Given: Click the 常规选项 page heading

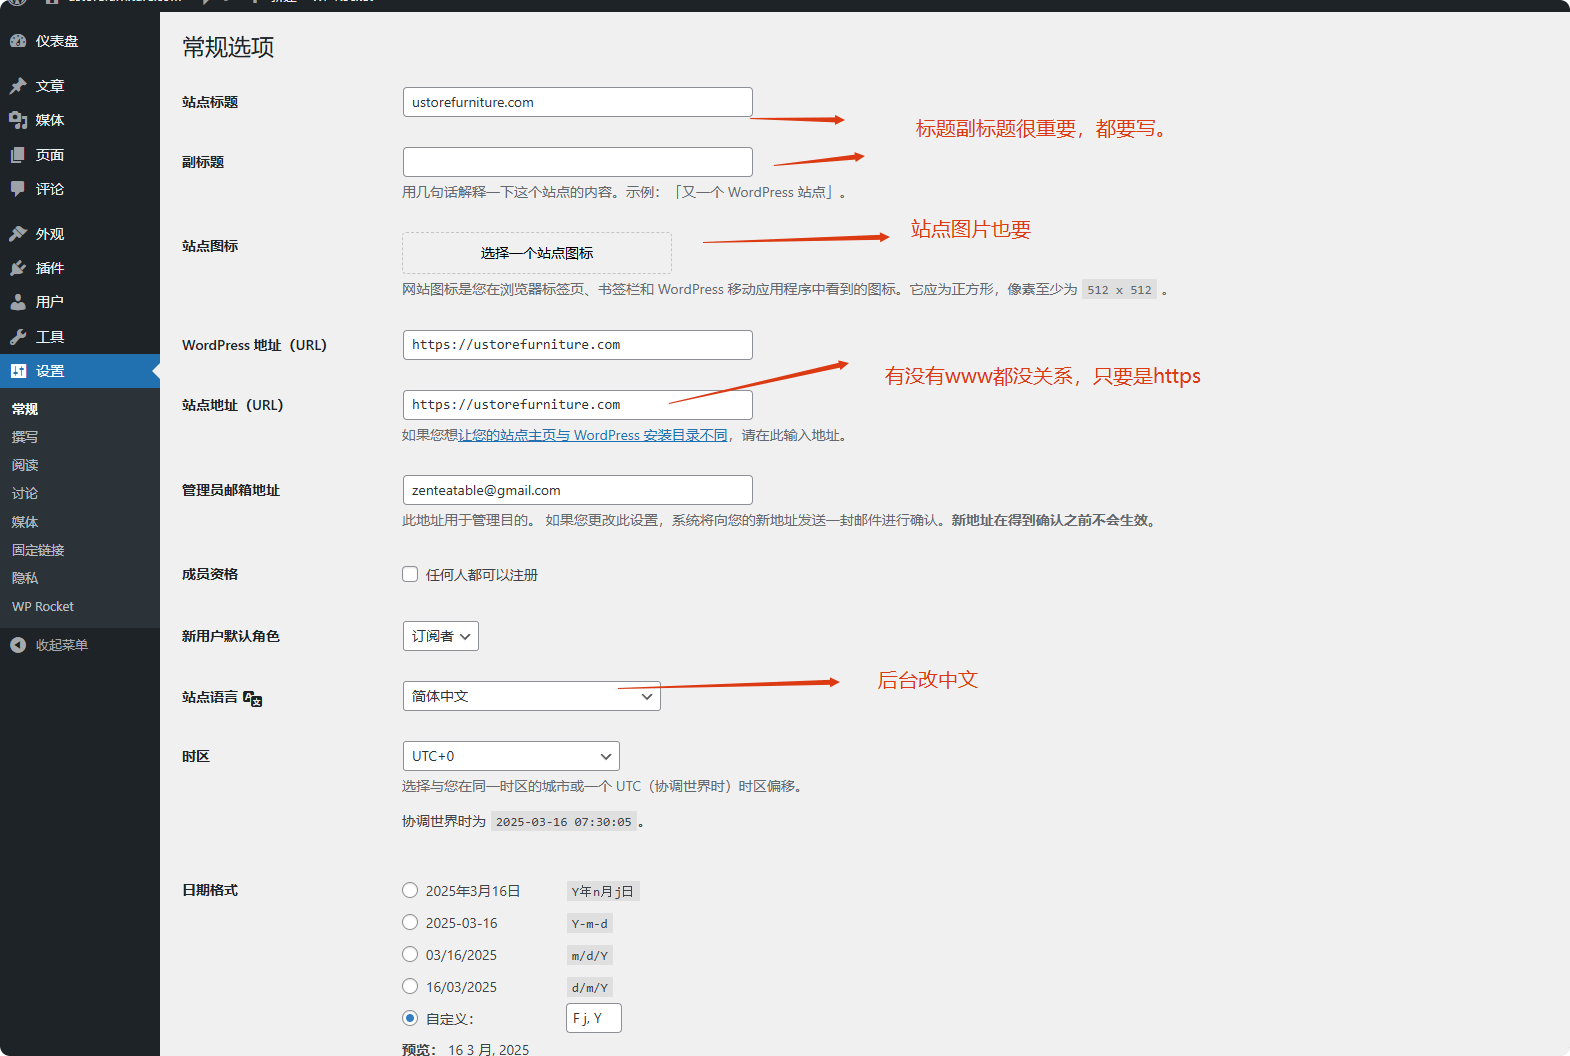Looking at the screenshot, I should [228, 47].
